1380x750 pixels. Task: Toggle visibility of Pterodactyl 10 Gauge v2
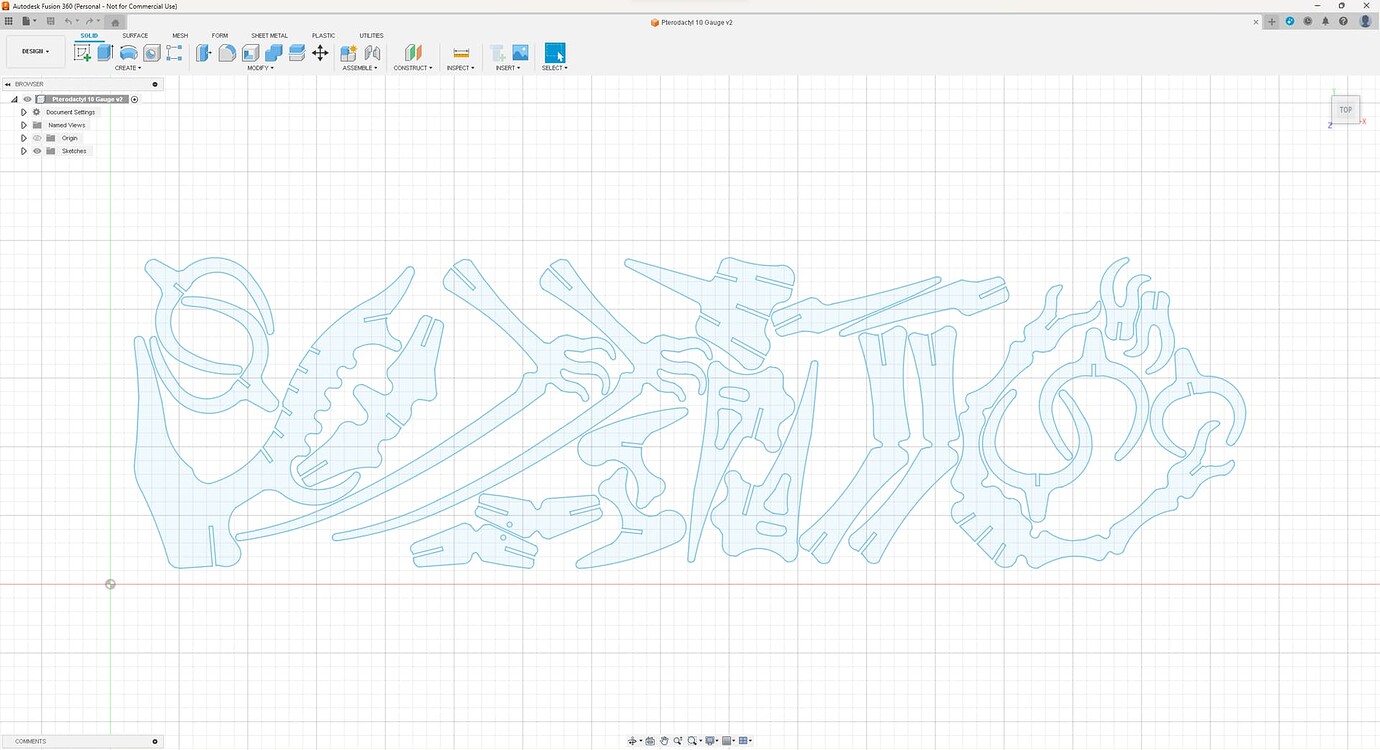[27, 98]
